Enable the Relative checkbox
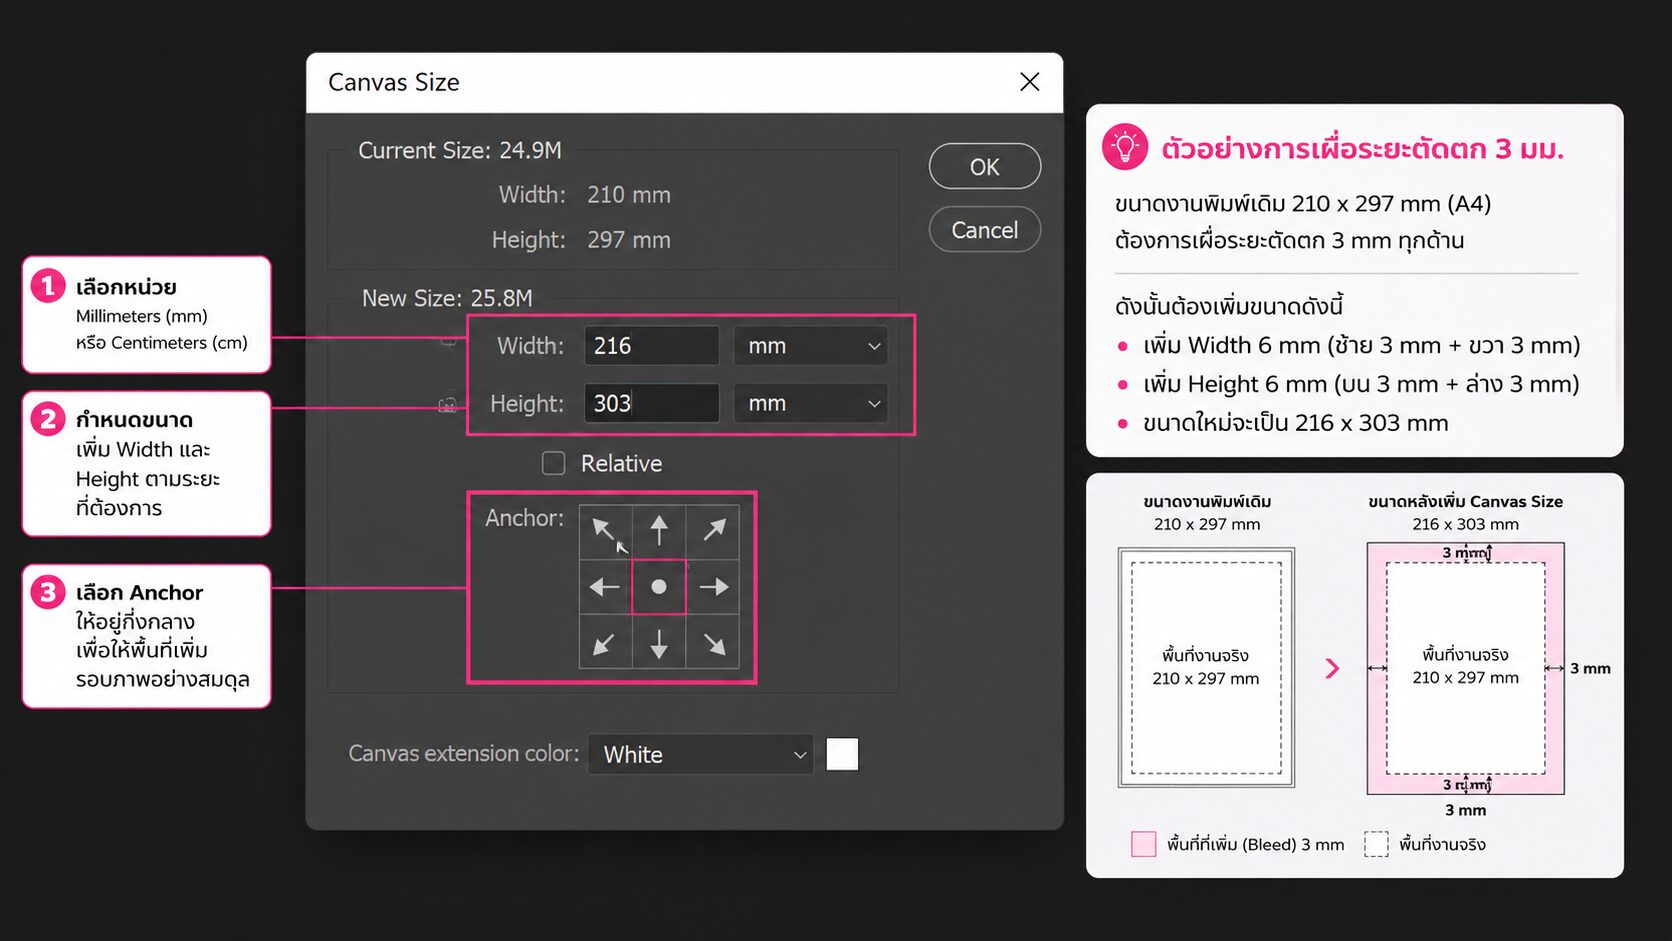Screen dimensions: 1672x941 point(553,463)
